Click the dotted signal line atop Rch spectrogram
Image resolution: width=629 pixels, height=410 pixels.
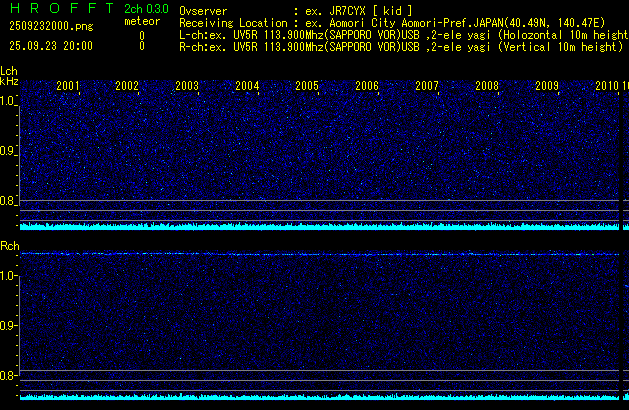[x=320, y=254]
